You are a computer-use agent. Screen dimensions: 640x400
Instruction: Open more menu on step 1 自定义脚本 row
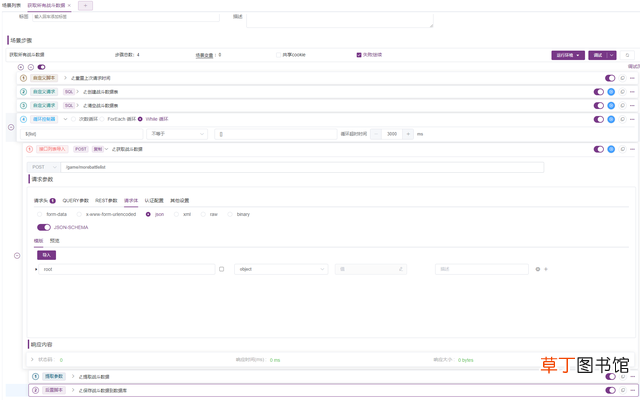(x=632, y=78)
